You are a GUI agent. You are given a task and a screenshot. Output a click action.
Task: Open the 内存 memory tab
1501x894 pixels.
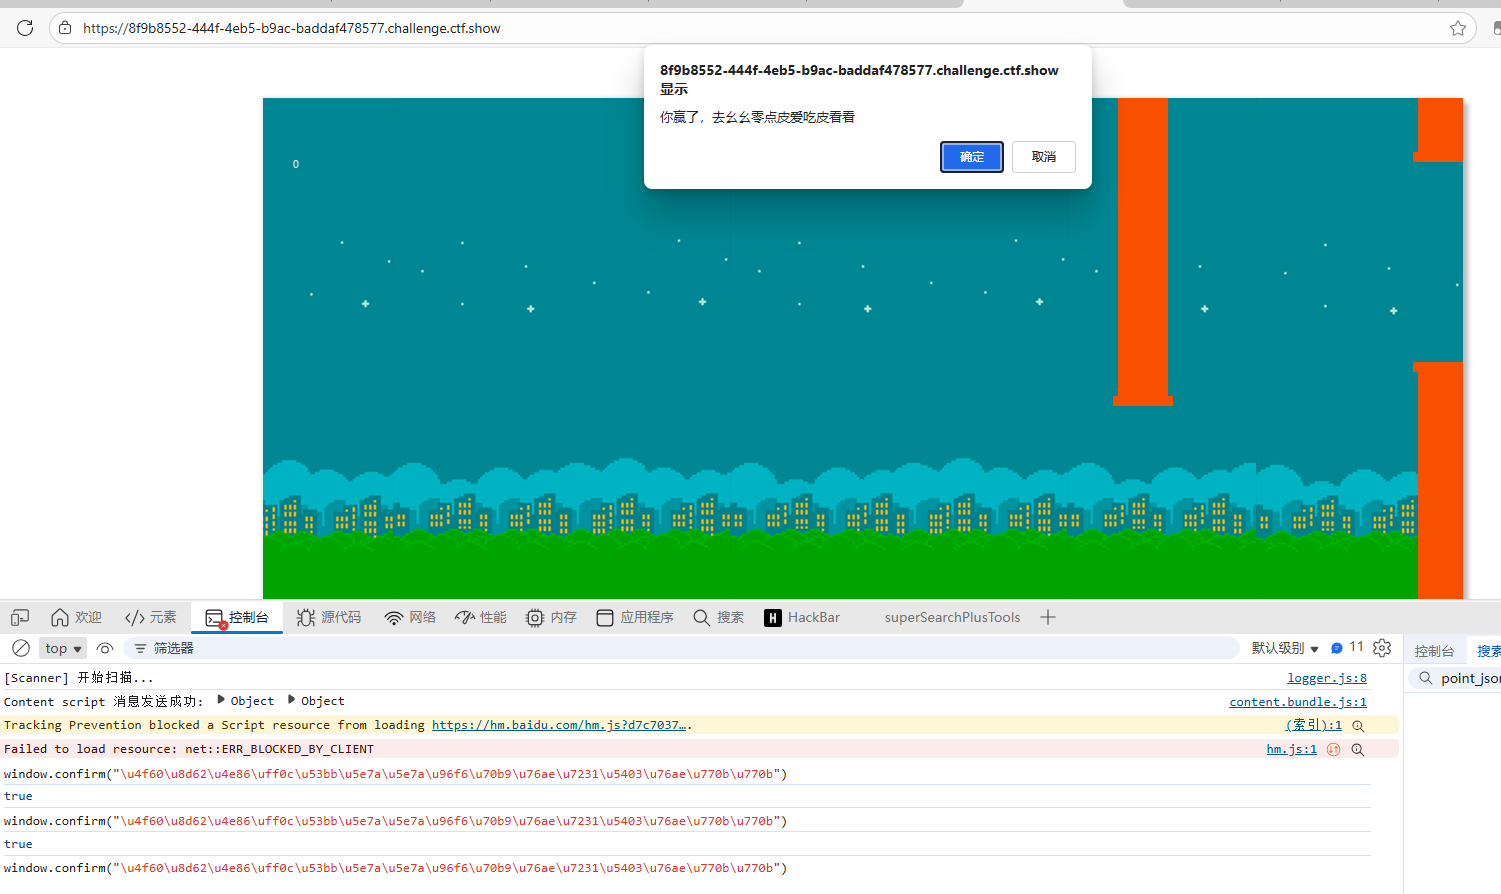[x=552, y=618]
